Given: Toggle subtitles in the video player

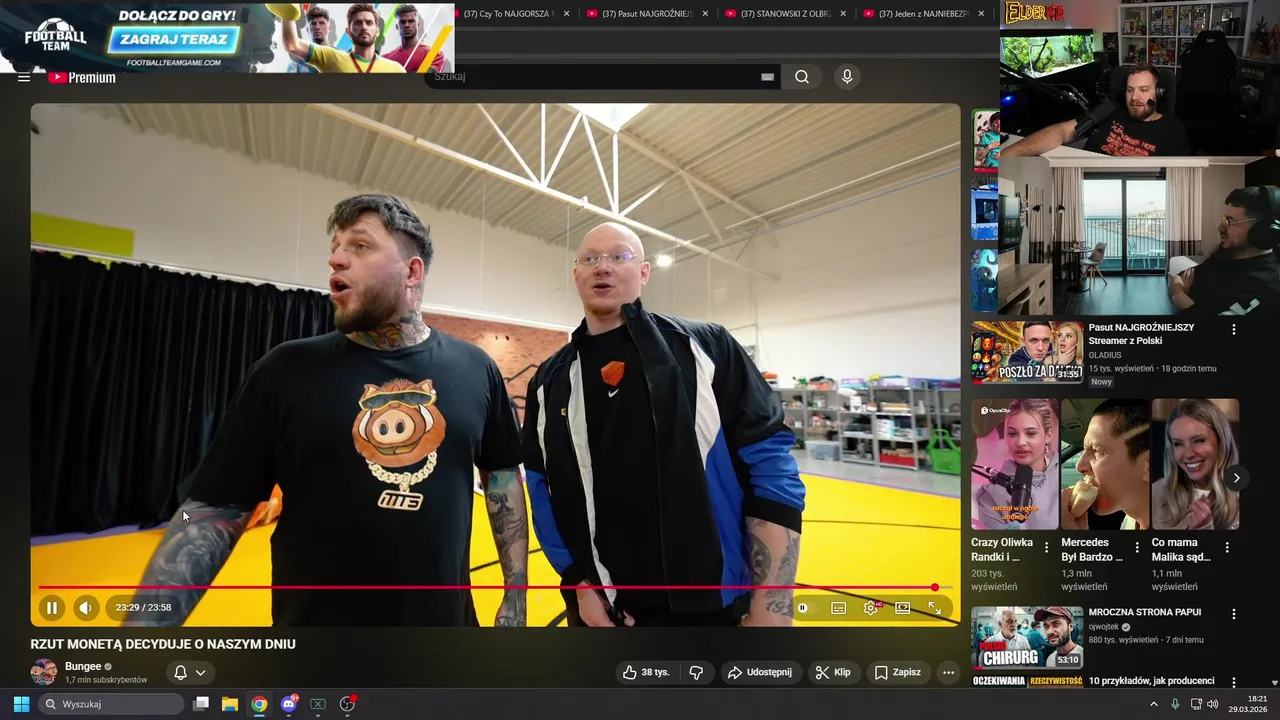Looking at the screenshot, I should click(838, 607).
